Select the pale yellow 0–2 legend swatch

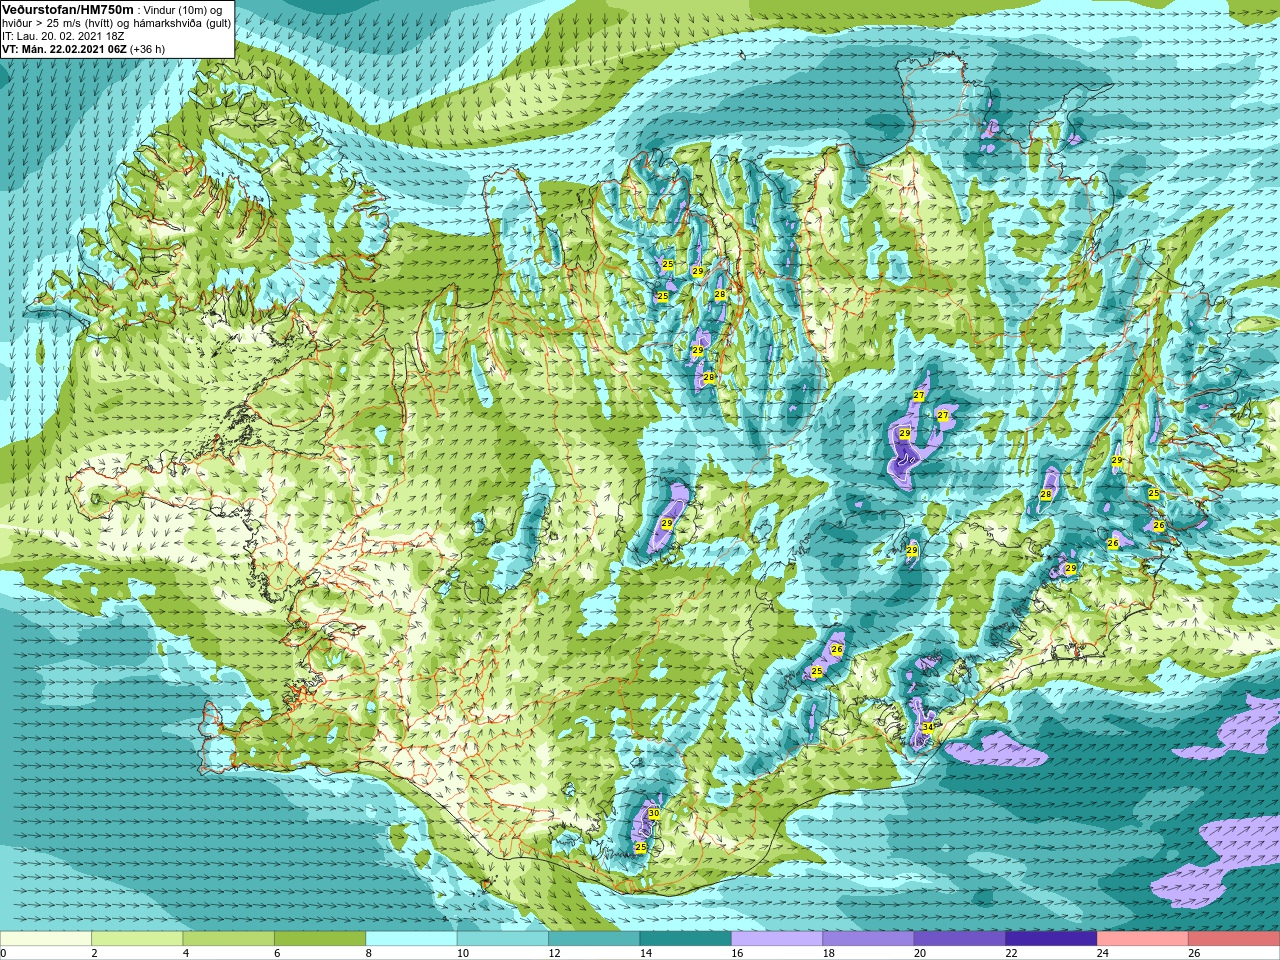(x=46, y=939)
